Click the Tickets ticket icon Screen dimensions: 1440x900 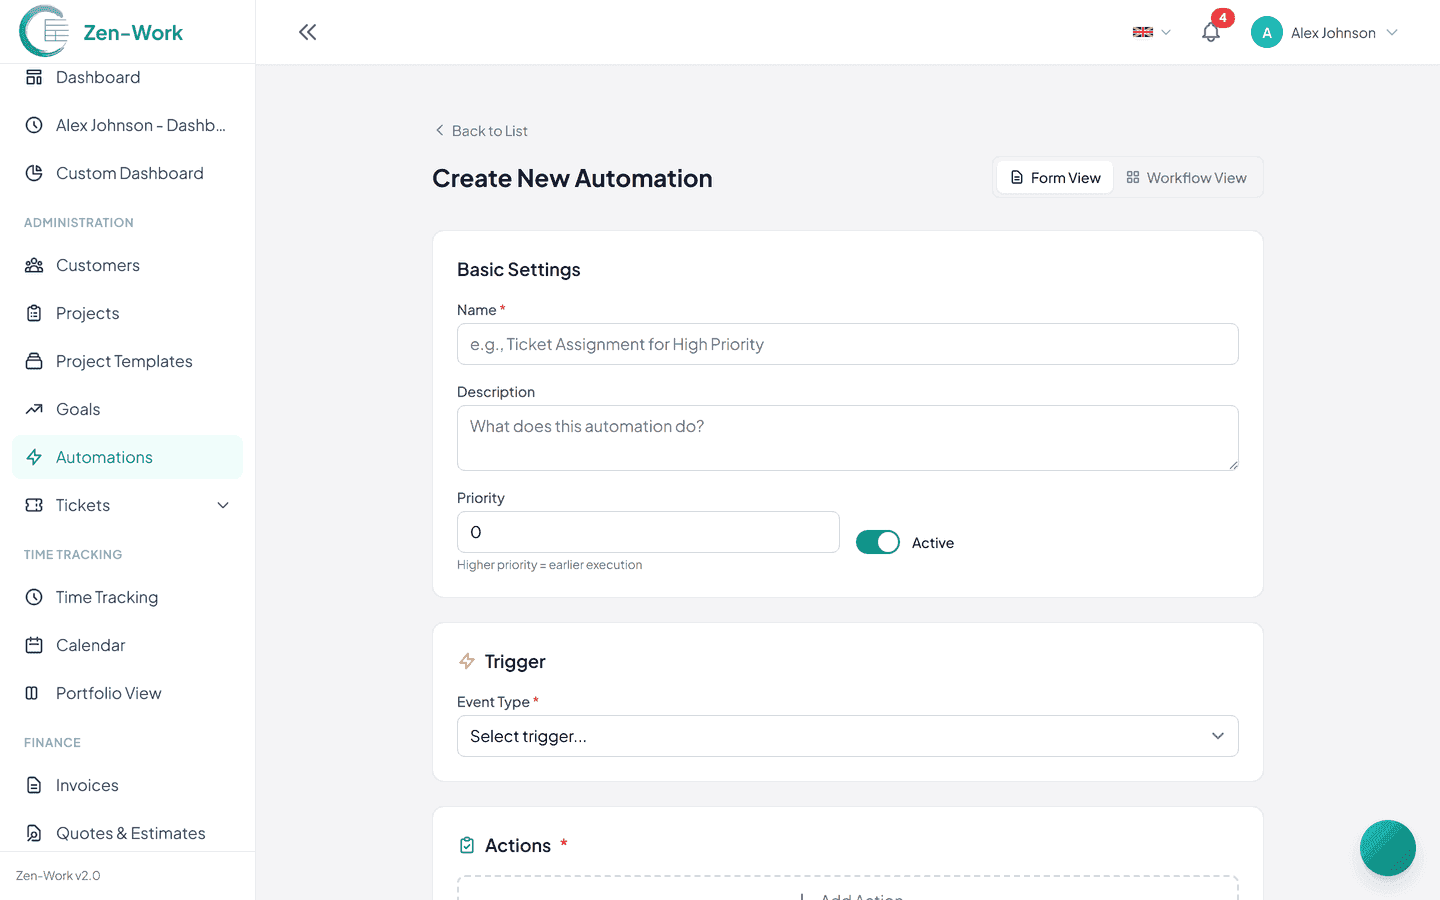click(34, 505)
